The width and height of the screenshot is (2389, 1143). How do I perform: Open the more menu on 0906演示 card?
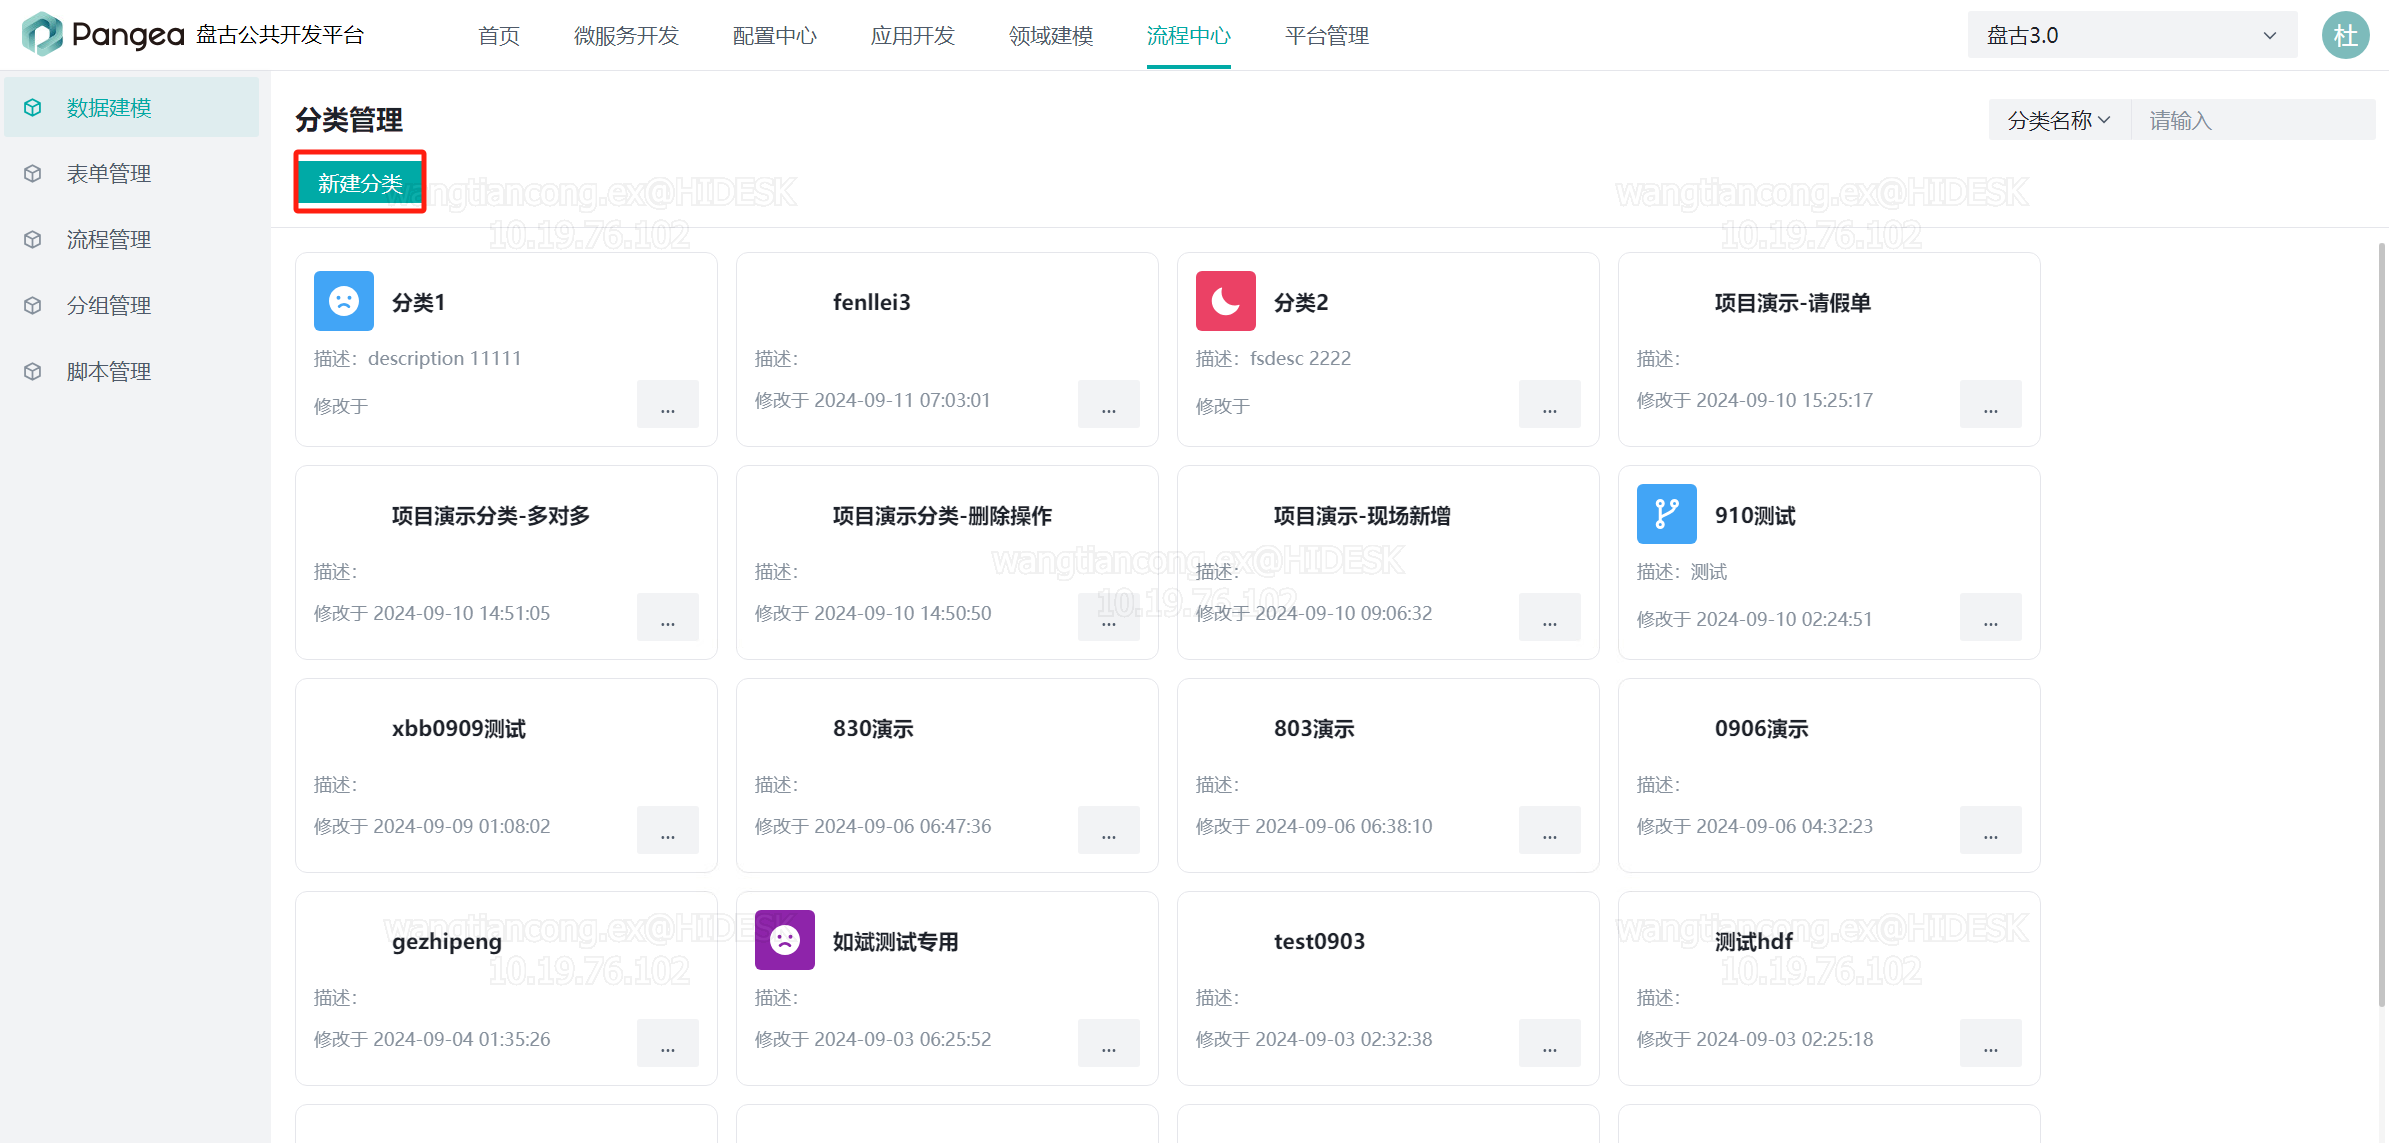click(1991, 830)
